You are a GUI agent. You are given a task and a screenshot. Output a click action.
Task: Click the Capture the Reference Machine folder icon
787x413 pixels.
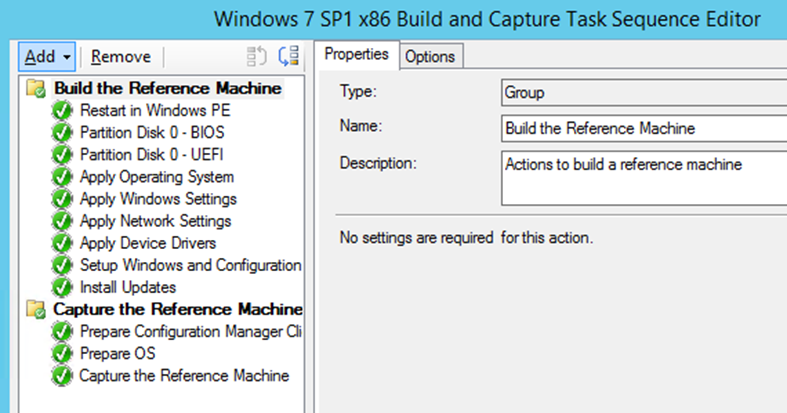36,309
